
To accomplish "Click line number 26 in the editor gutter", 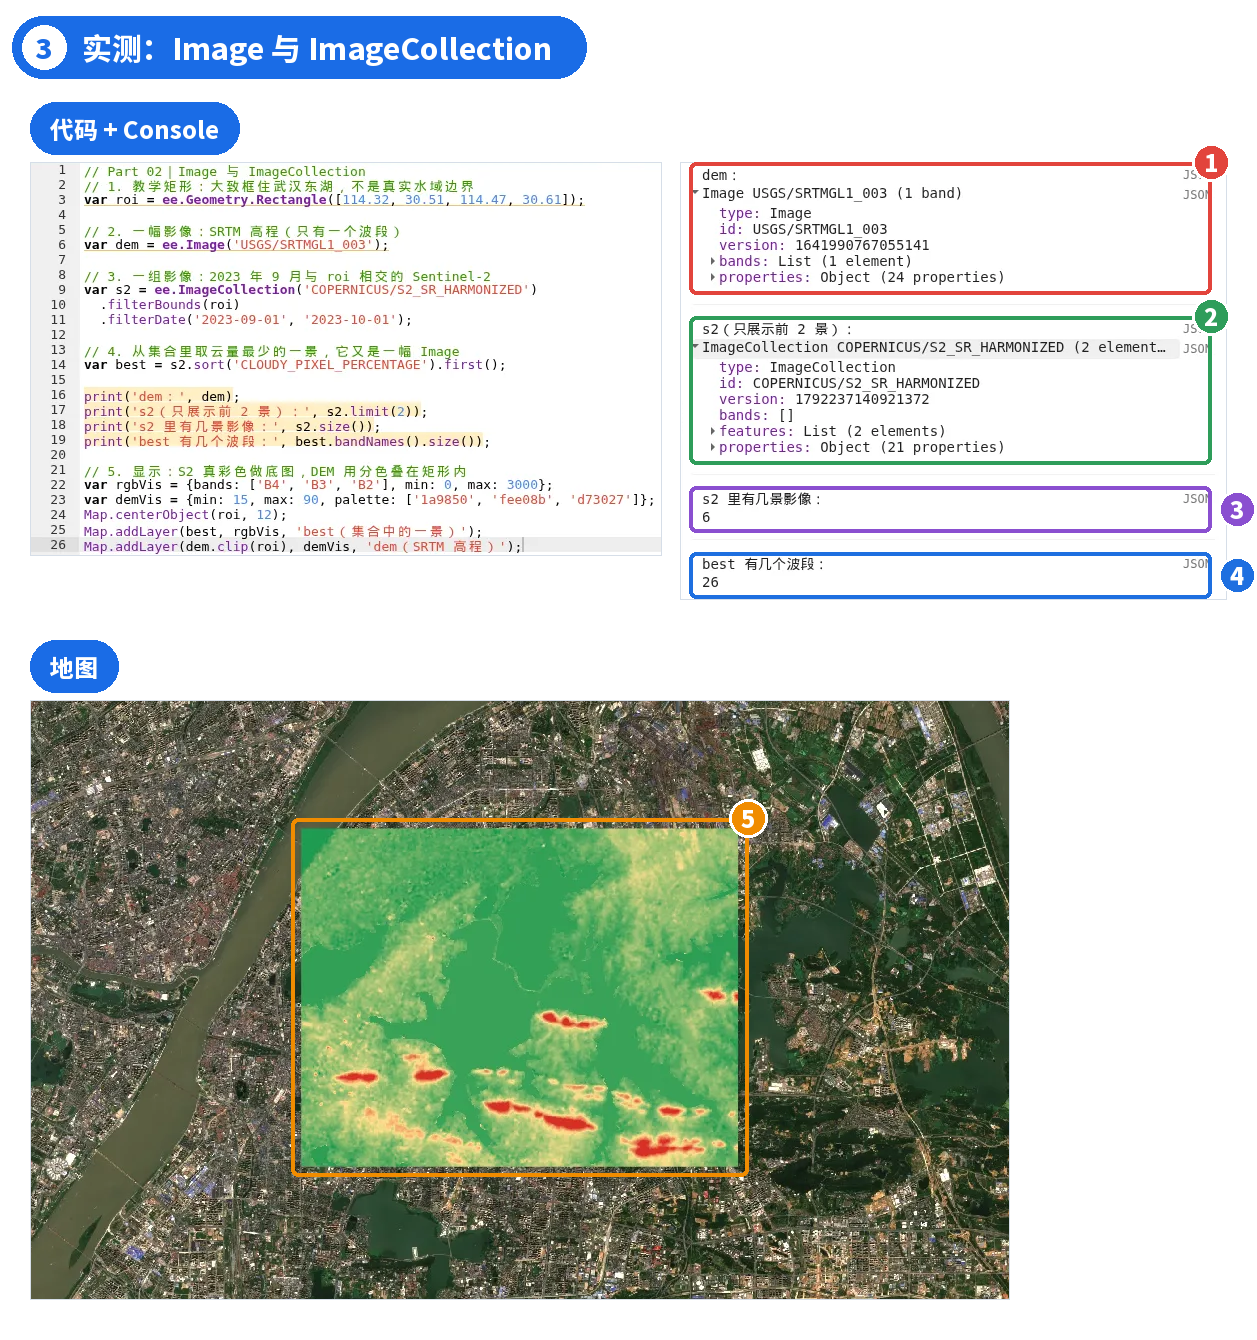I will tap(58, 545).
